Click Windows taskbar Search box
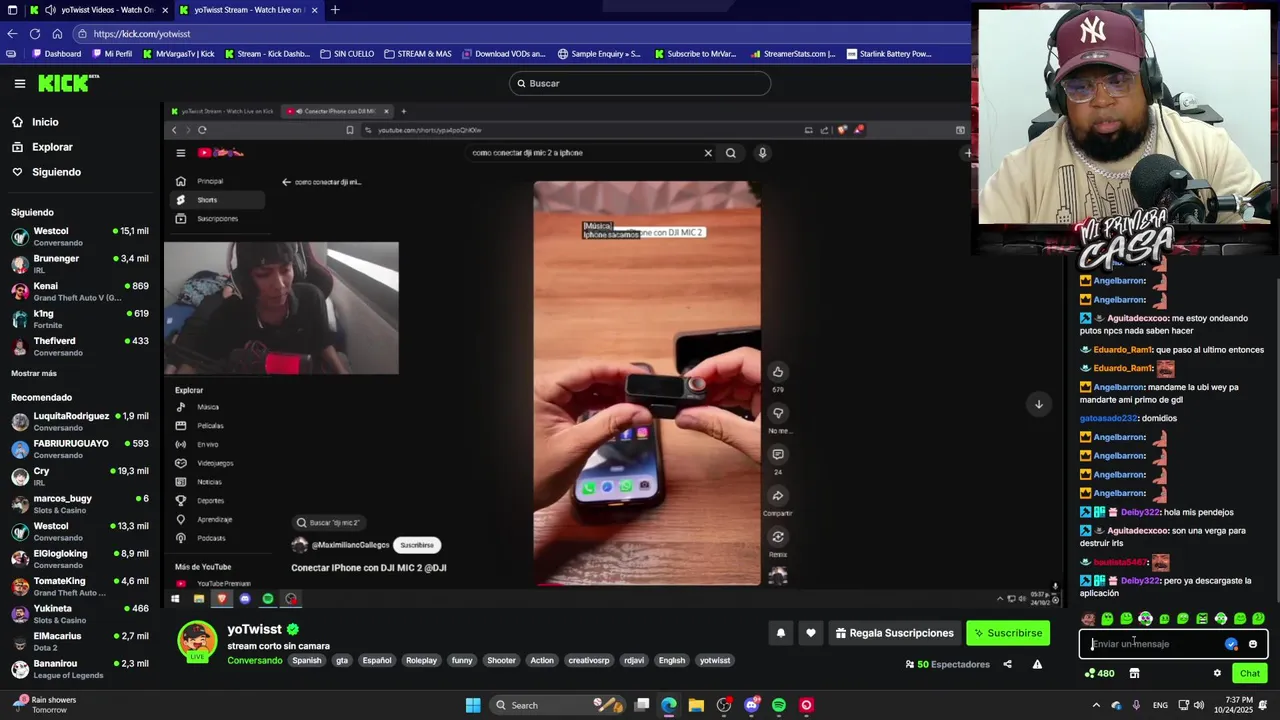1280x720 pixels. tap(556, 705)
